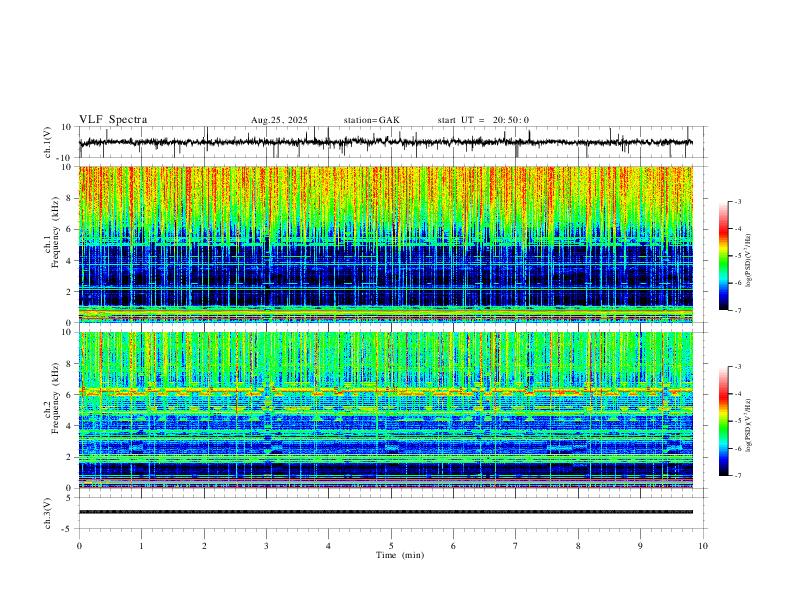Click the ch.2 log(PSD) colorbar title
The width and height of the screenshot is (792, 612).
(749, 425)
